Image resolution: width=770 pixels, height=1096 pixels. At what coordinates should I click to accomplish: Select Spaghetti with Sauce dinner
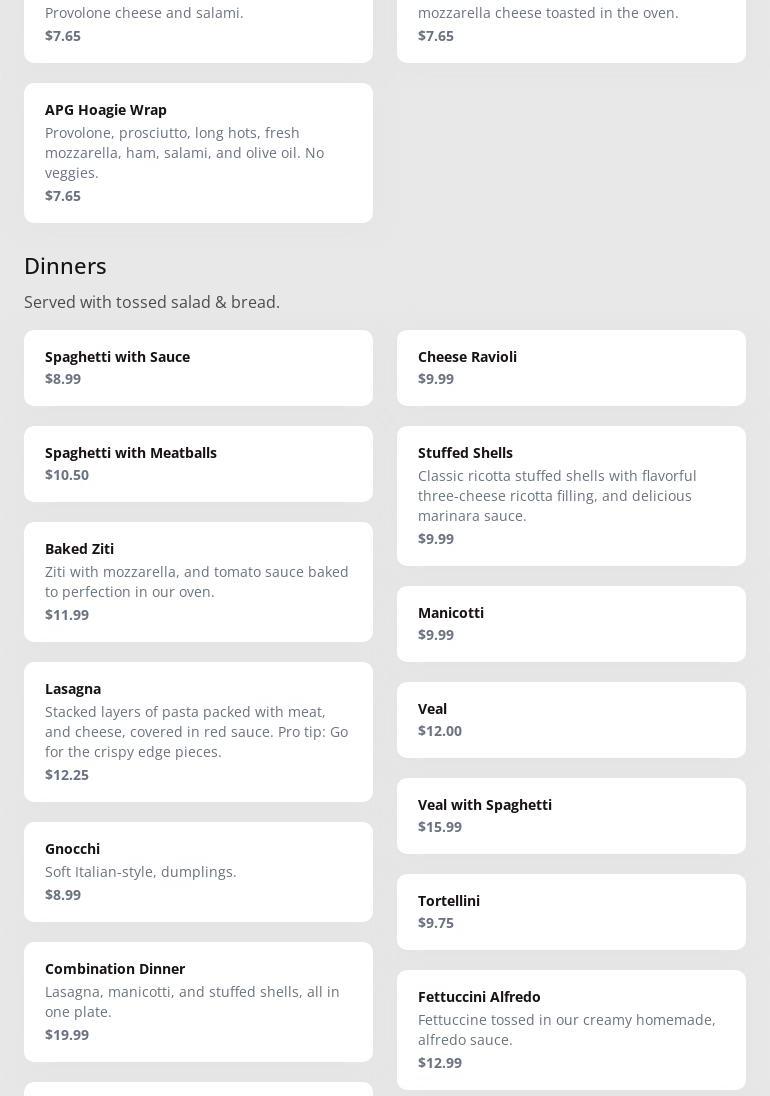198,367
